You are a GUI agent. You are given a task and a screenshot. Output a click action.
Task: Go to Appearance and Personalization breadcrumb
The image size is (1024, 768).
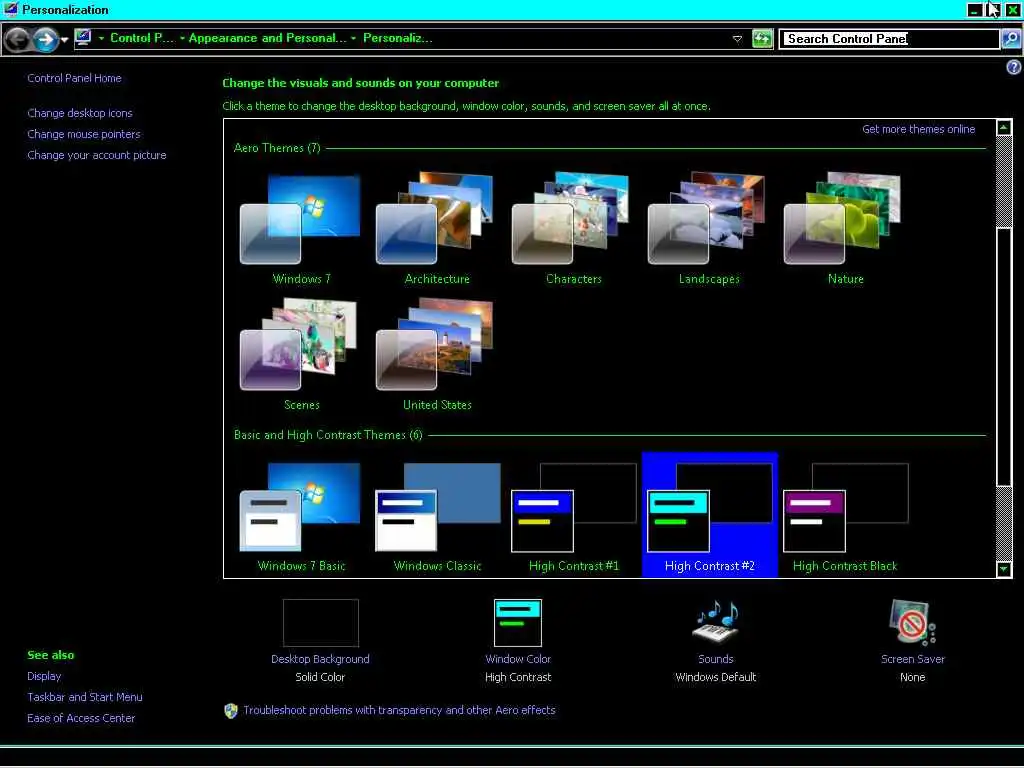pos(267,38)
